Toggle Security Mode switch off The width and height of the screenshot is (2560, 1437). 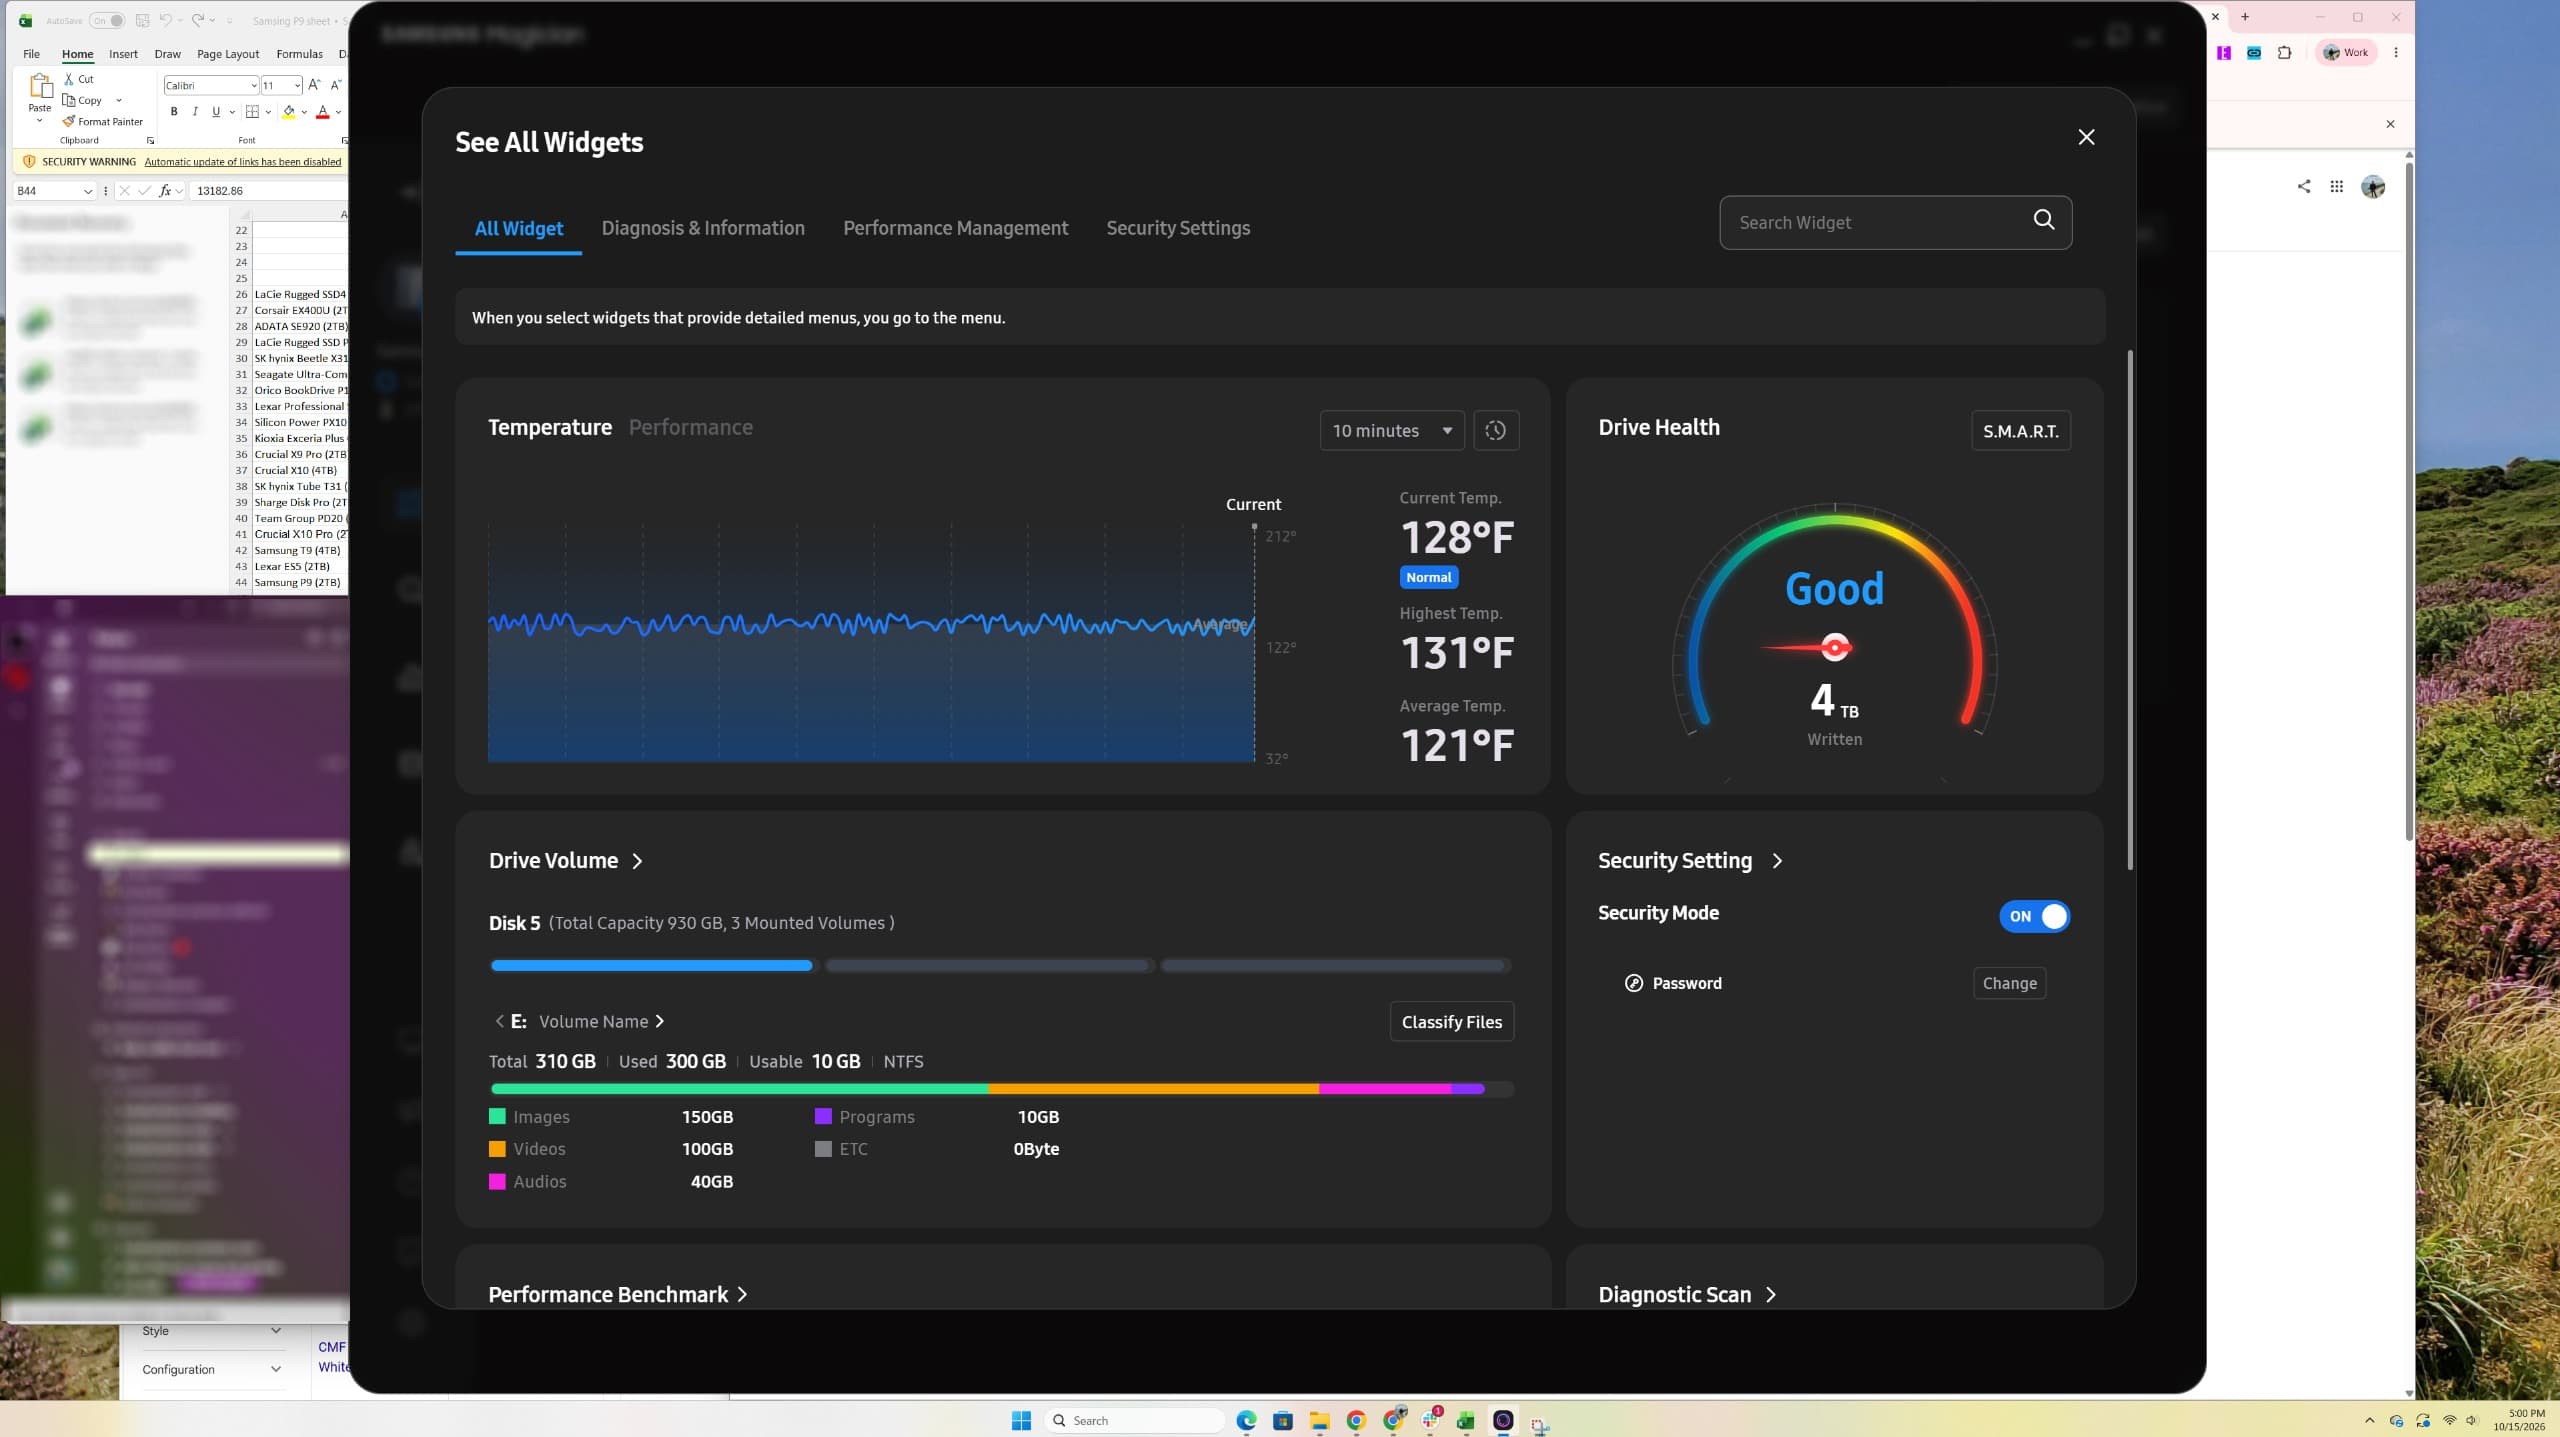[2034, 916]
